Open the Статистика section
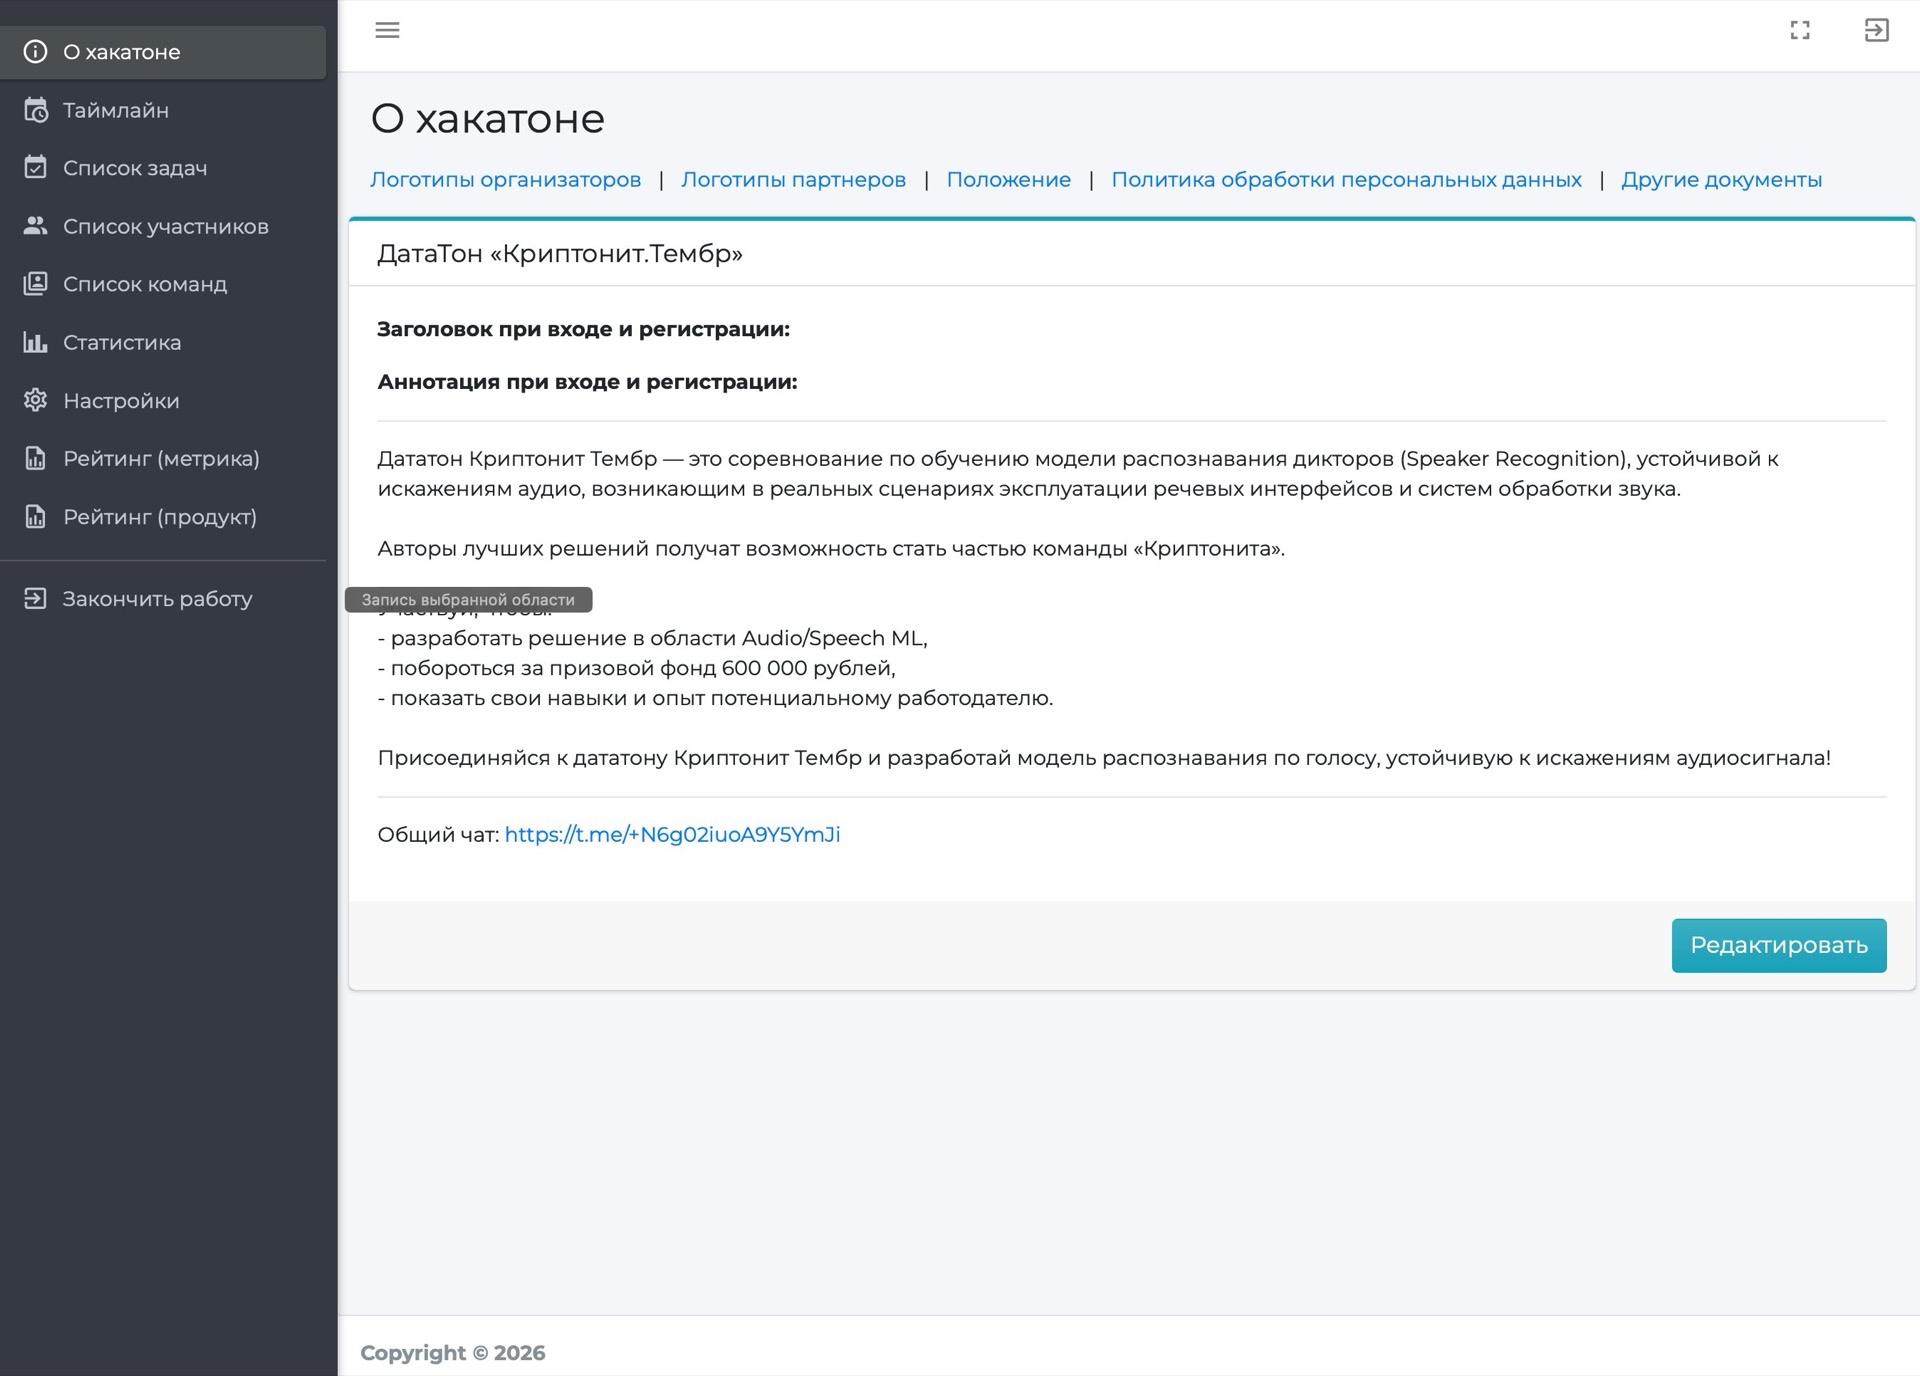This screenshot has height=1376, width=1920. tap(163, 342)
